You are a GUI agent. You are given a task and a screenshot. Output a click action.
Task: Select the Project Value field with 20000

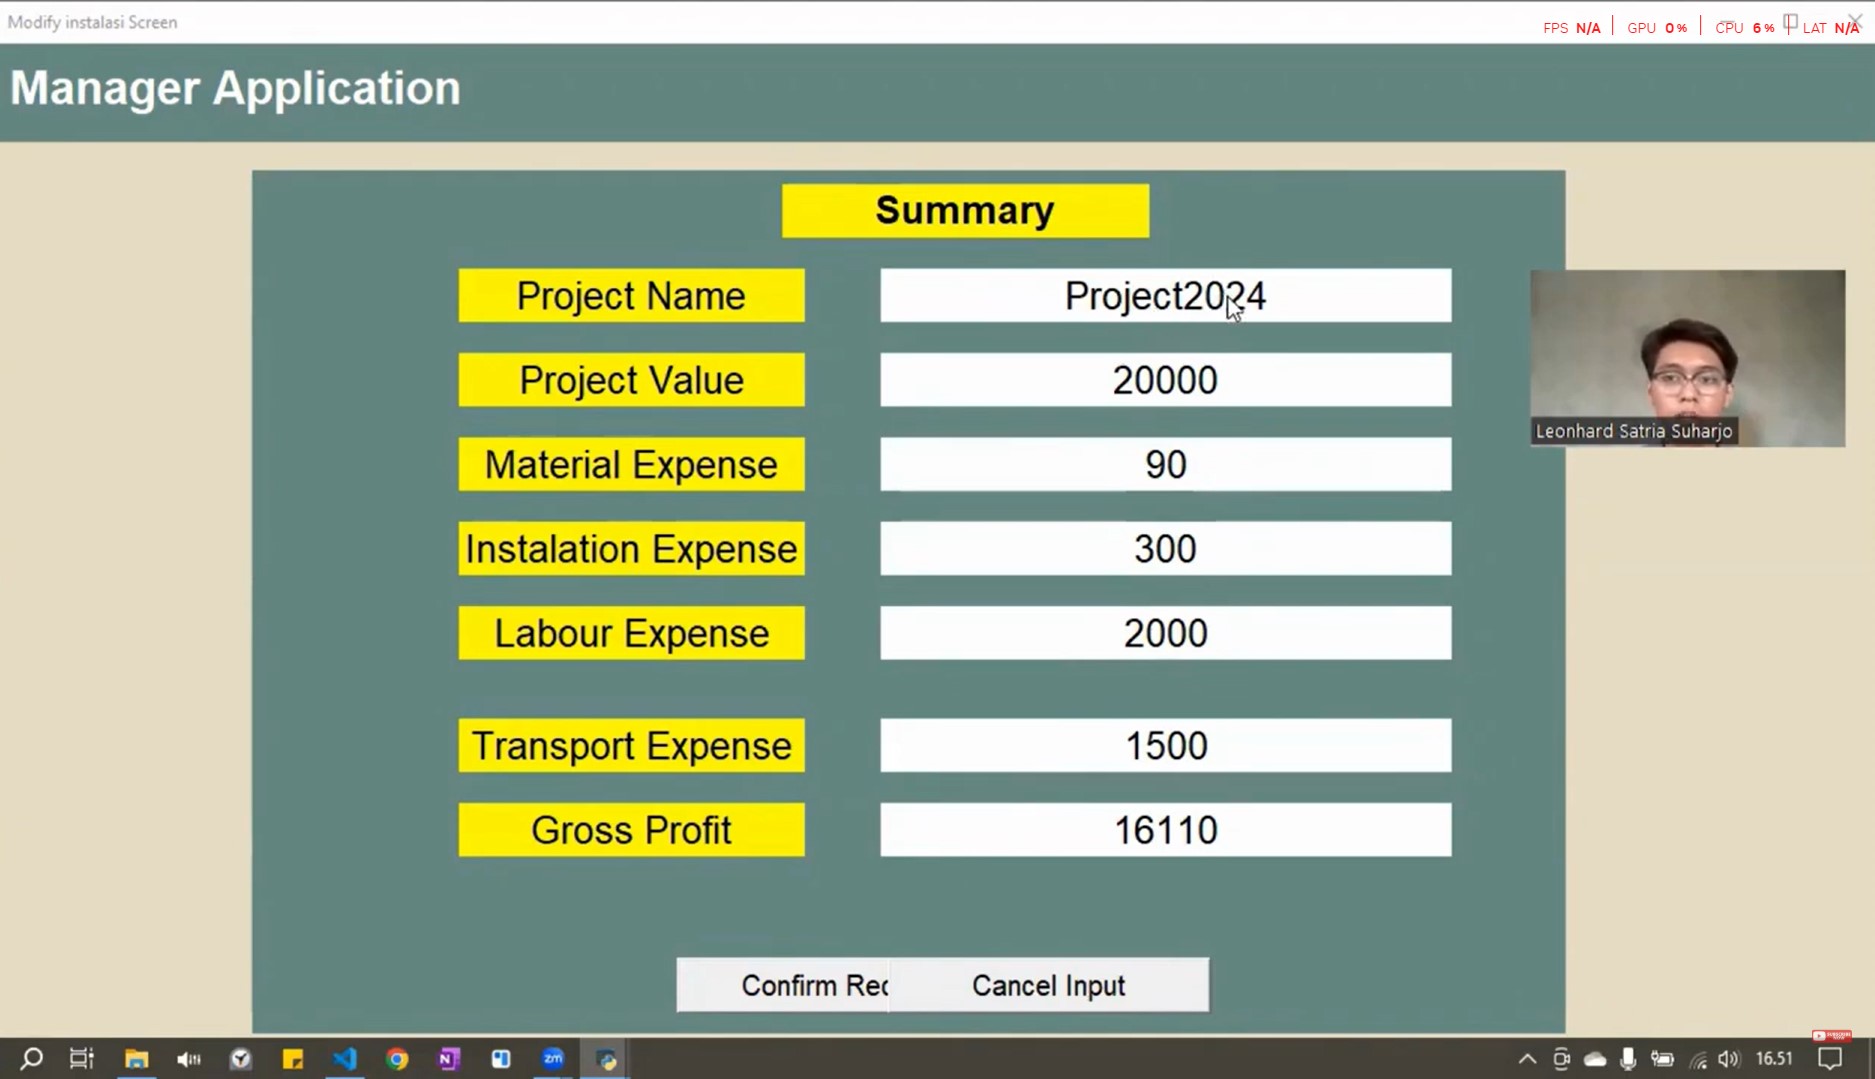[1165, 380]
